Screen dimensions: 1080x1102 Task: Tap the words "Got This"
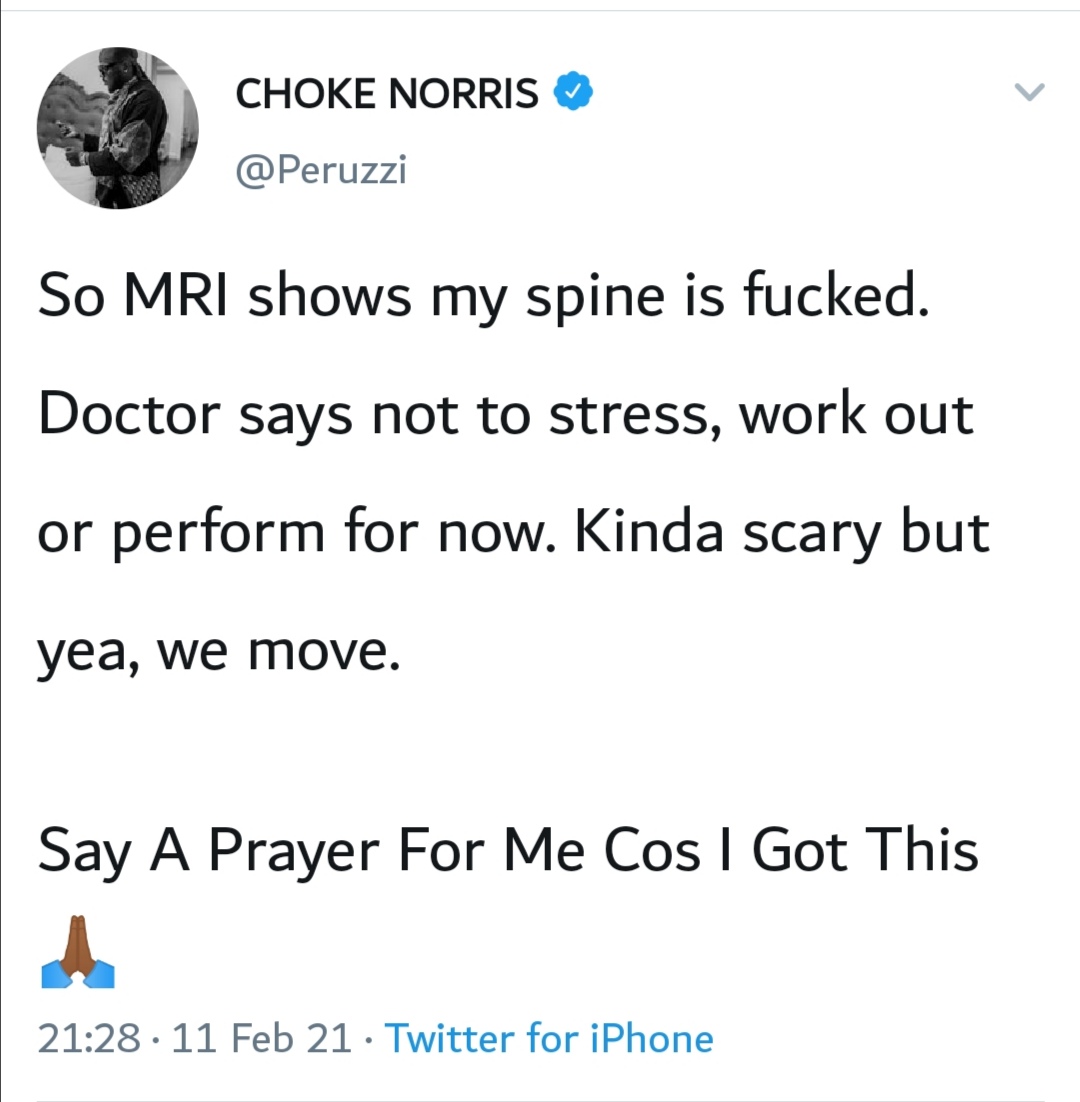pos(864,849)
